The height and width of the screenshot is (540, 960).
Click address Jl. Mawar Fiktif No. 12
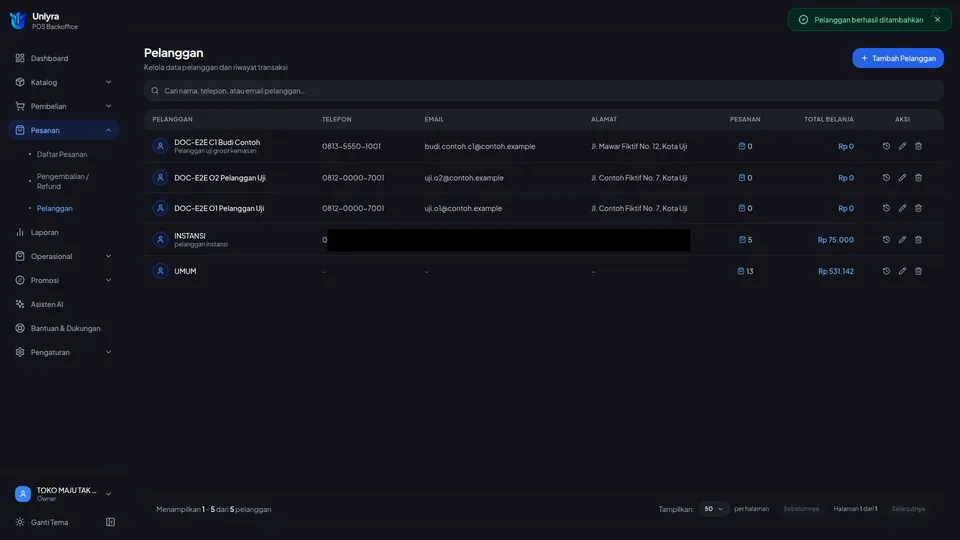click(x=639, y=146)
